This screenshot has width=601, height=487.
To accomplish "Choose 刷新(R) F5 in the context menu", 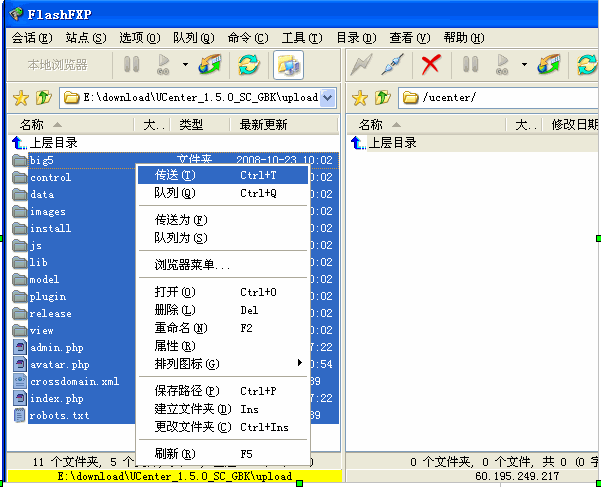I will [x=223, y=454].
